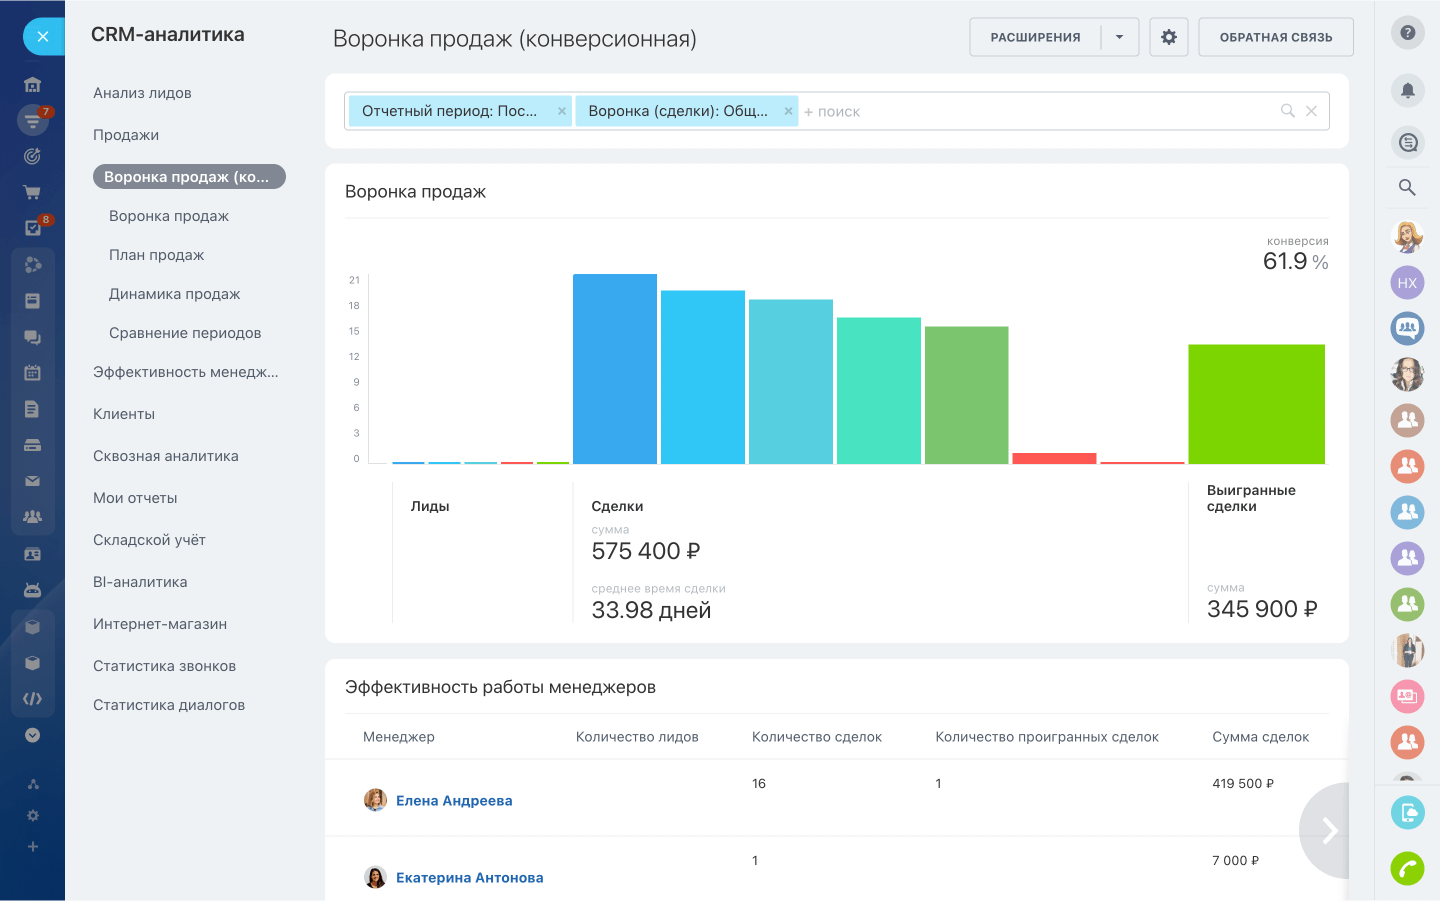Open the CRM funnel icon with badge 7
The width and height of the screenshot is (1440, 901).
(x=33, y=119)
